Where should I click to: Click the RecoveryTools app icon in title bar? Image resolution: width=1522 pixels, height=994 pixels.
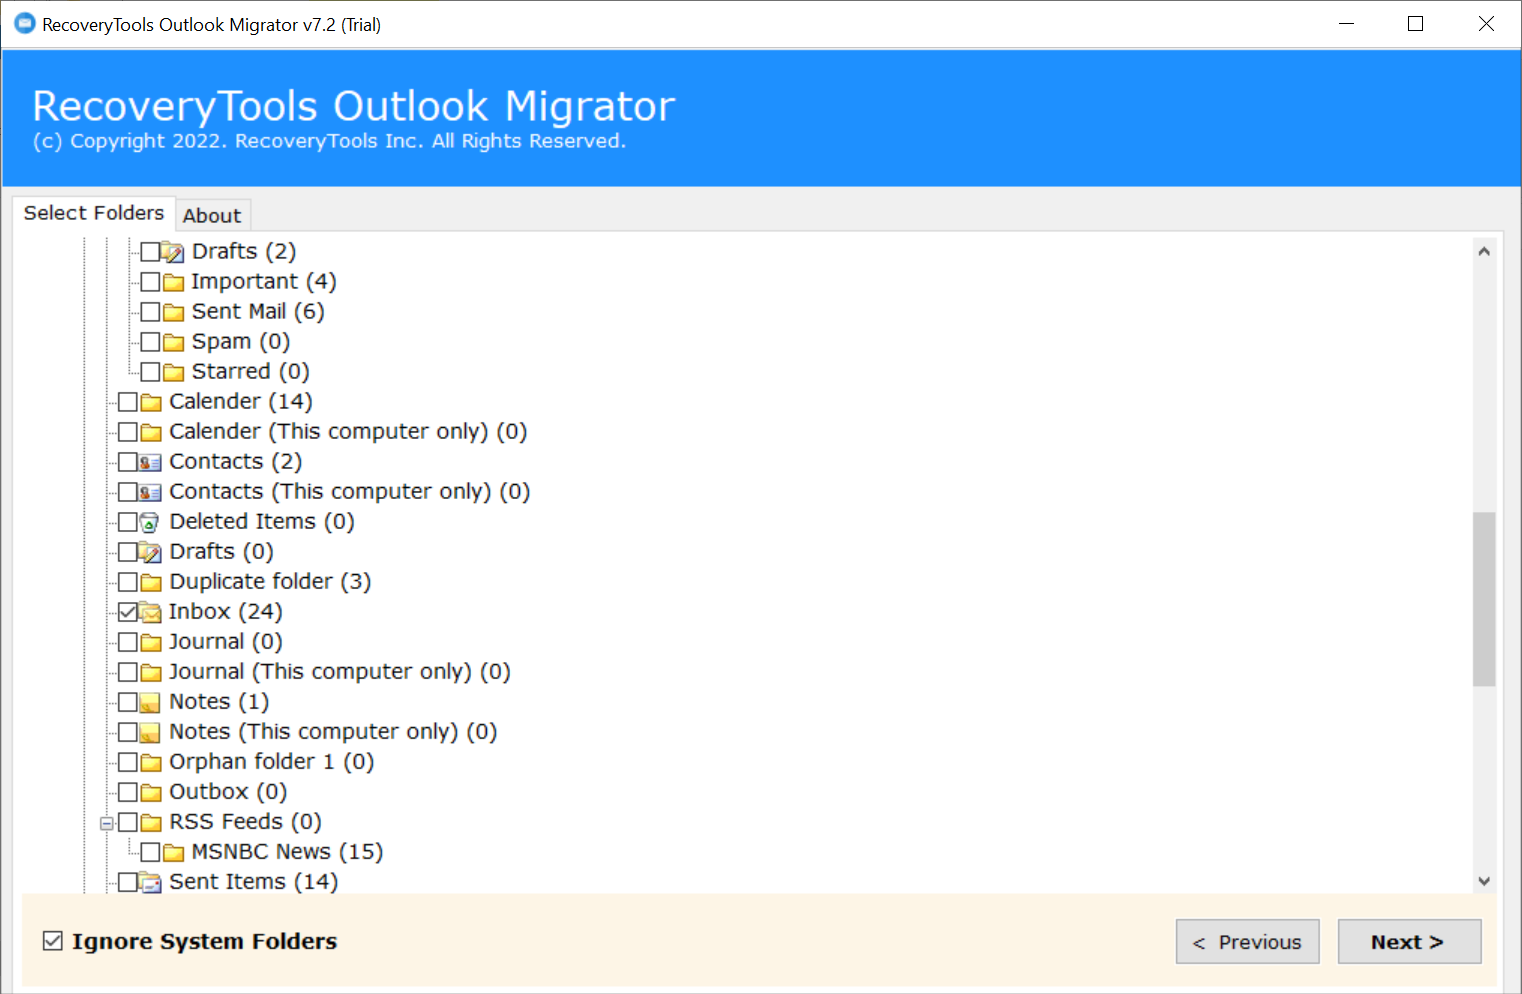(x=24, y=23)
